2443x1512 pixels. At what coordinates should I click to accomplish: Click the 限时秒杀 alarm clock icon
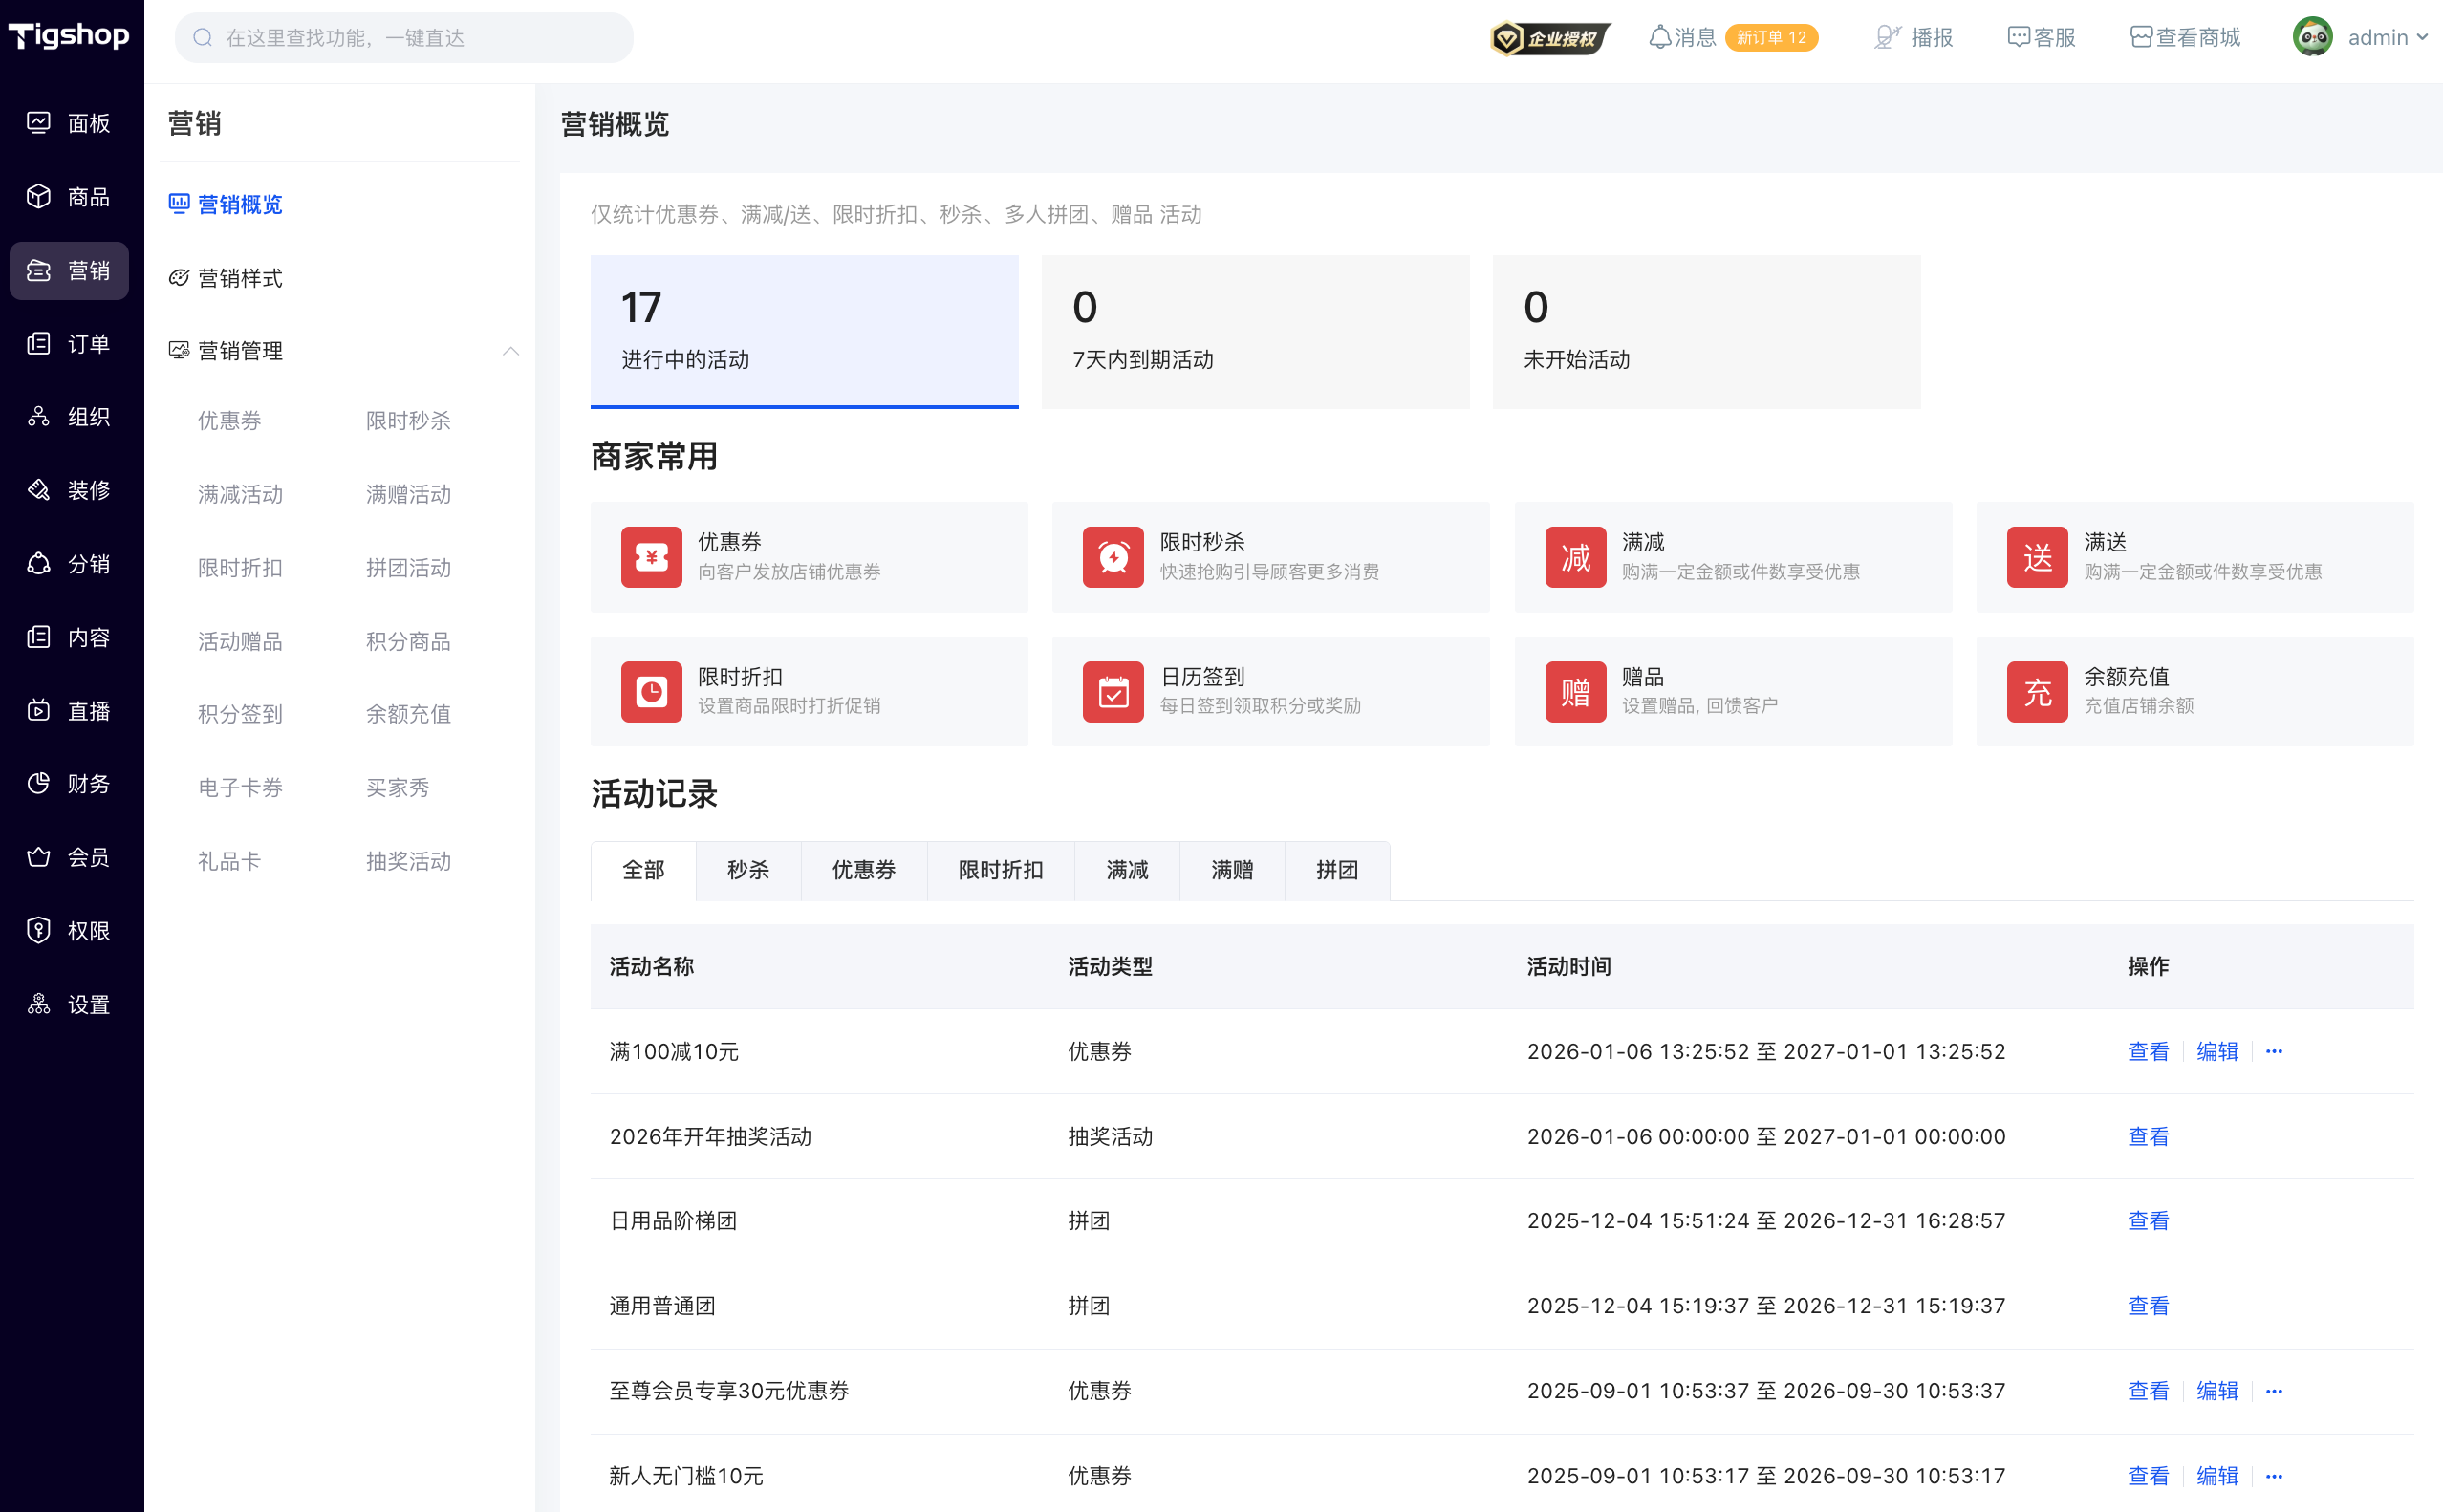point(1113,557)
